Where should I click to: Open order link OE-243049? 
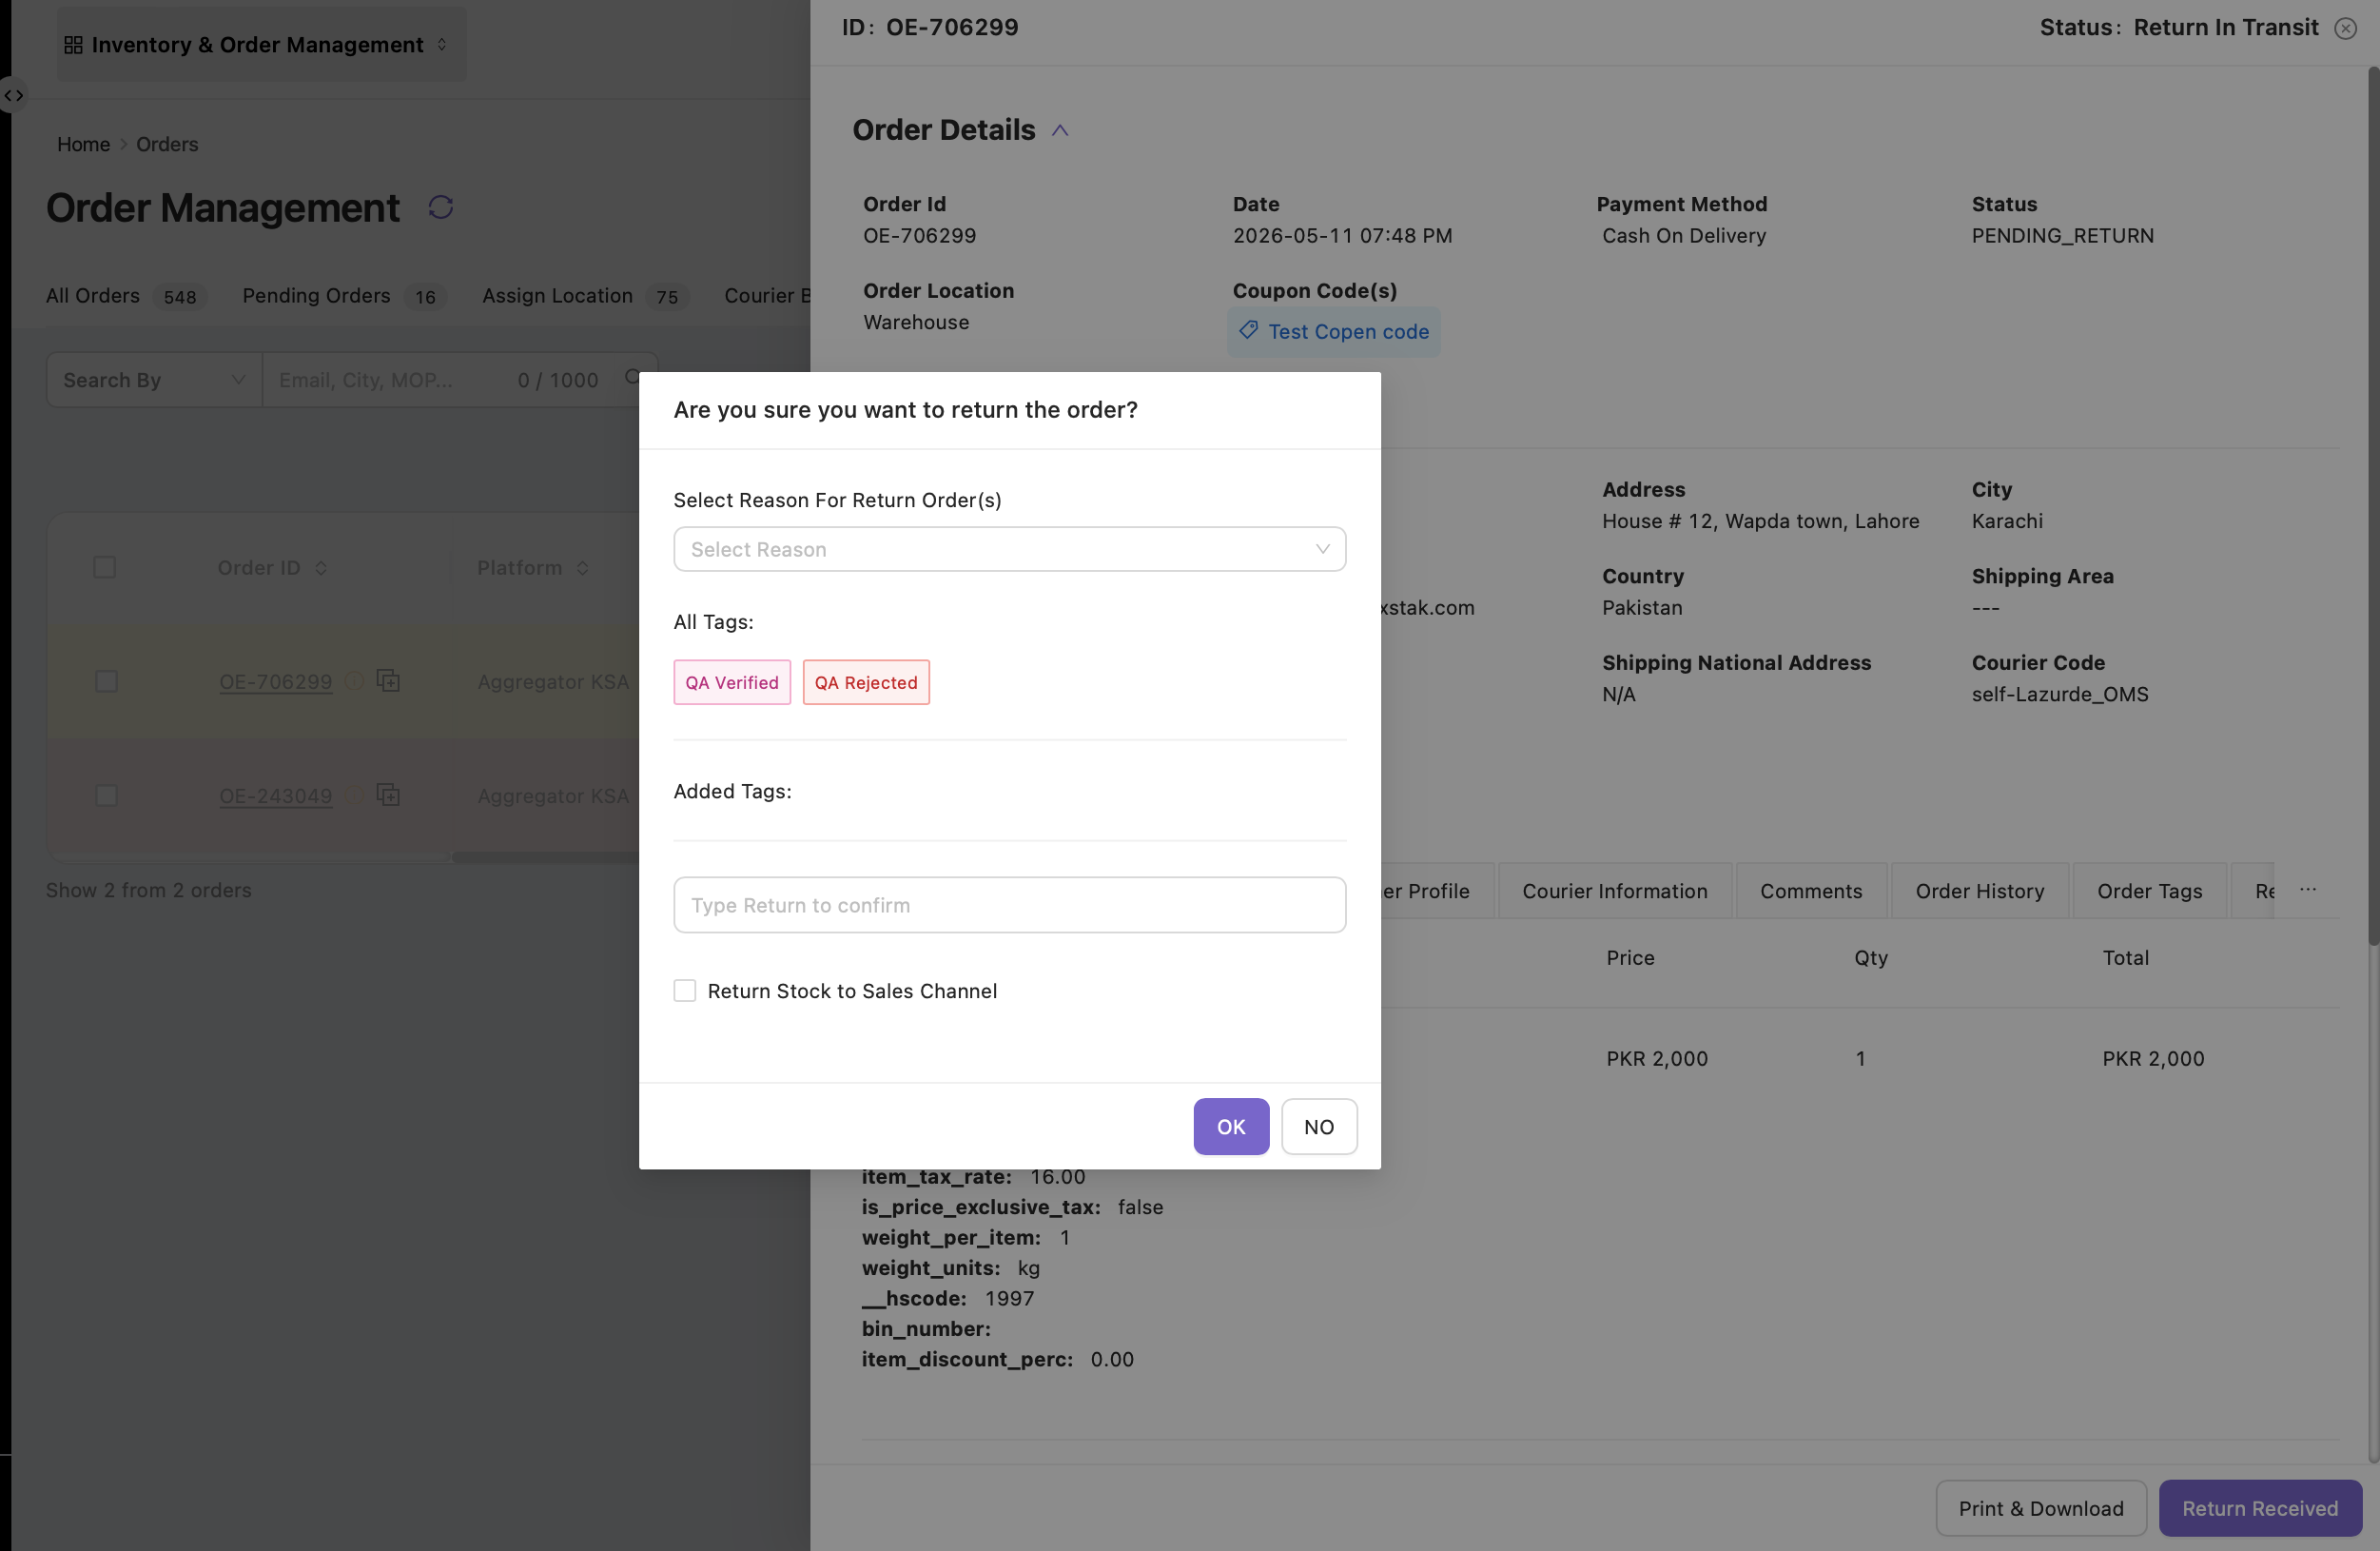(x=276, y=796)
